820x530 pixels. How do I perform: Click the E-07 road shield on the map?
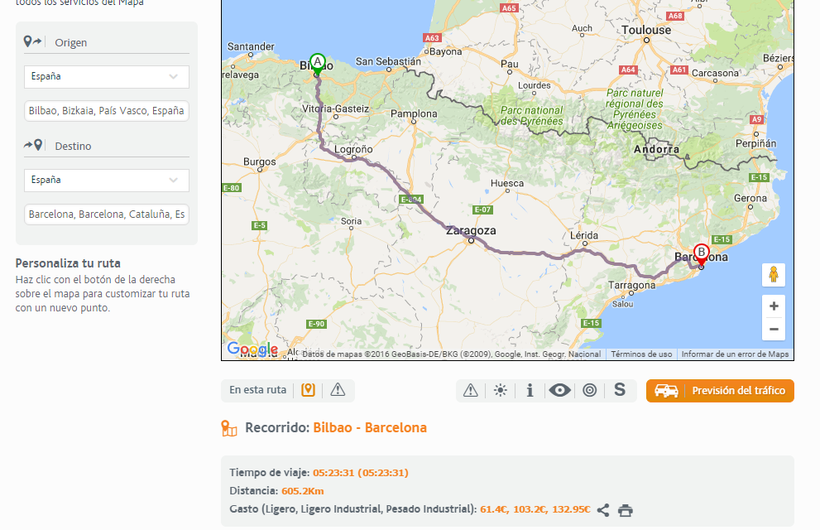[x=482, y=209]
